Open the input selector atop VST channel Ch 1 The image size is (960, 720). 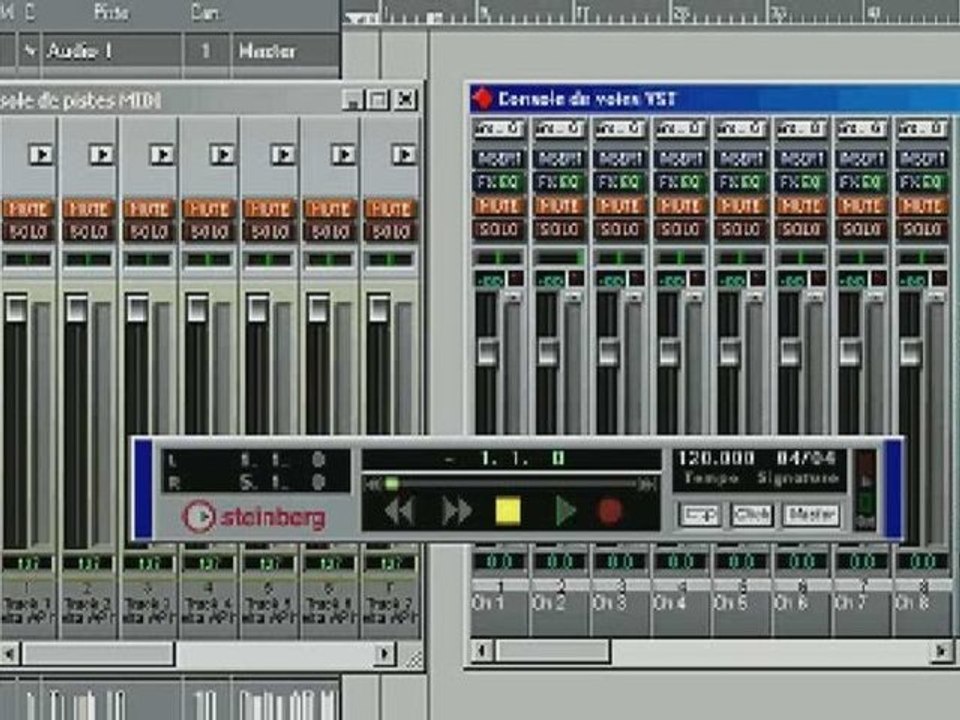[x=499, y=129]
